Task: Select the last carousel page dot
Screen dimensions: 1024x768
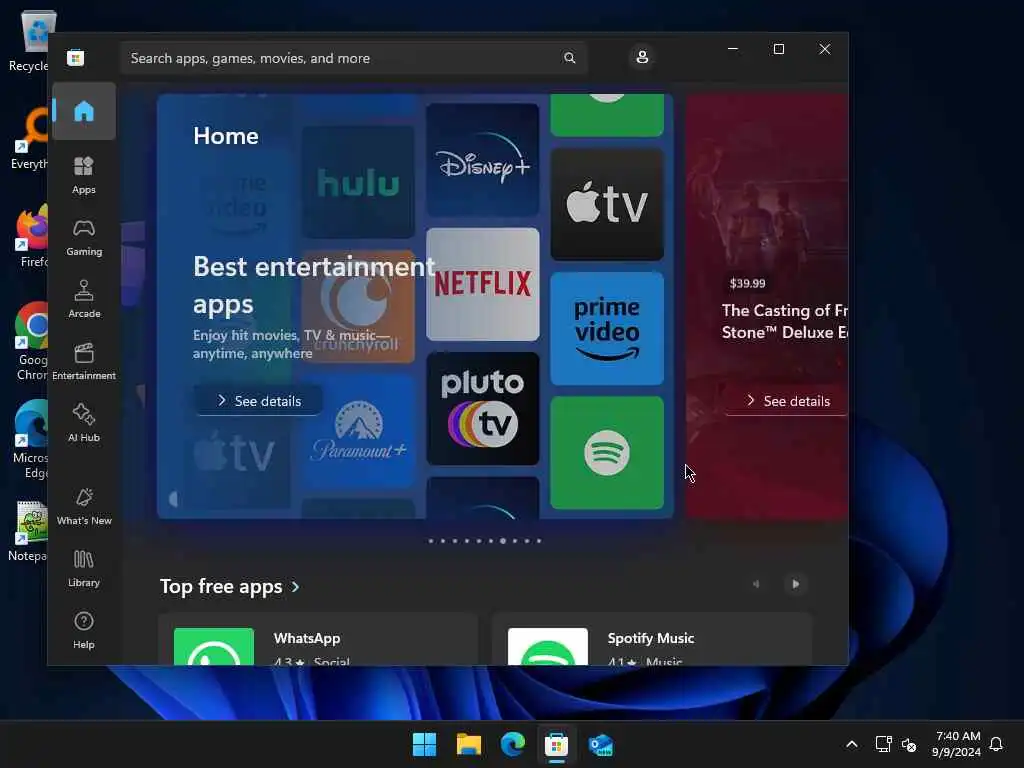Action: pyautogui.click(x=539, y=541)
